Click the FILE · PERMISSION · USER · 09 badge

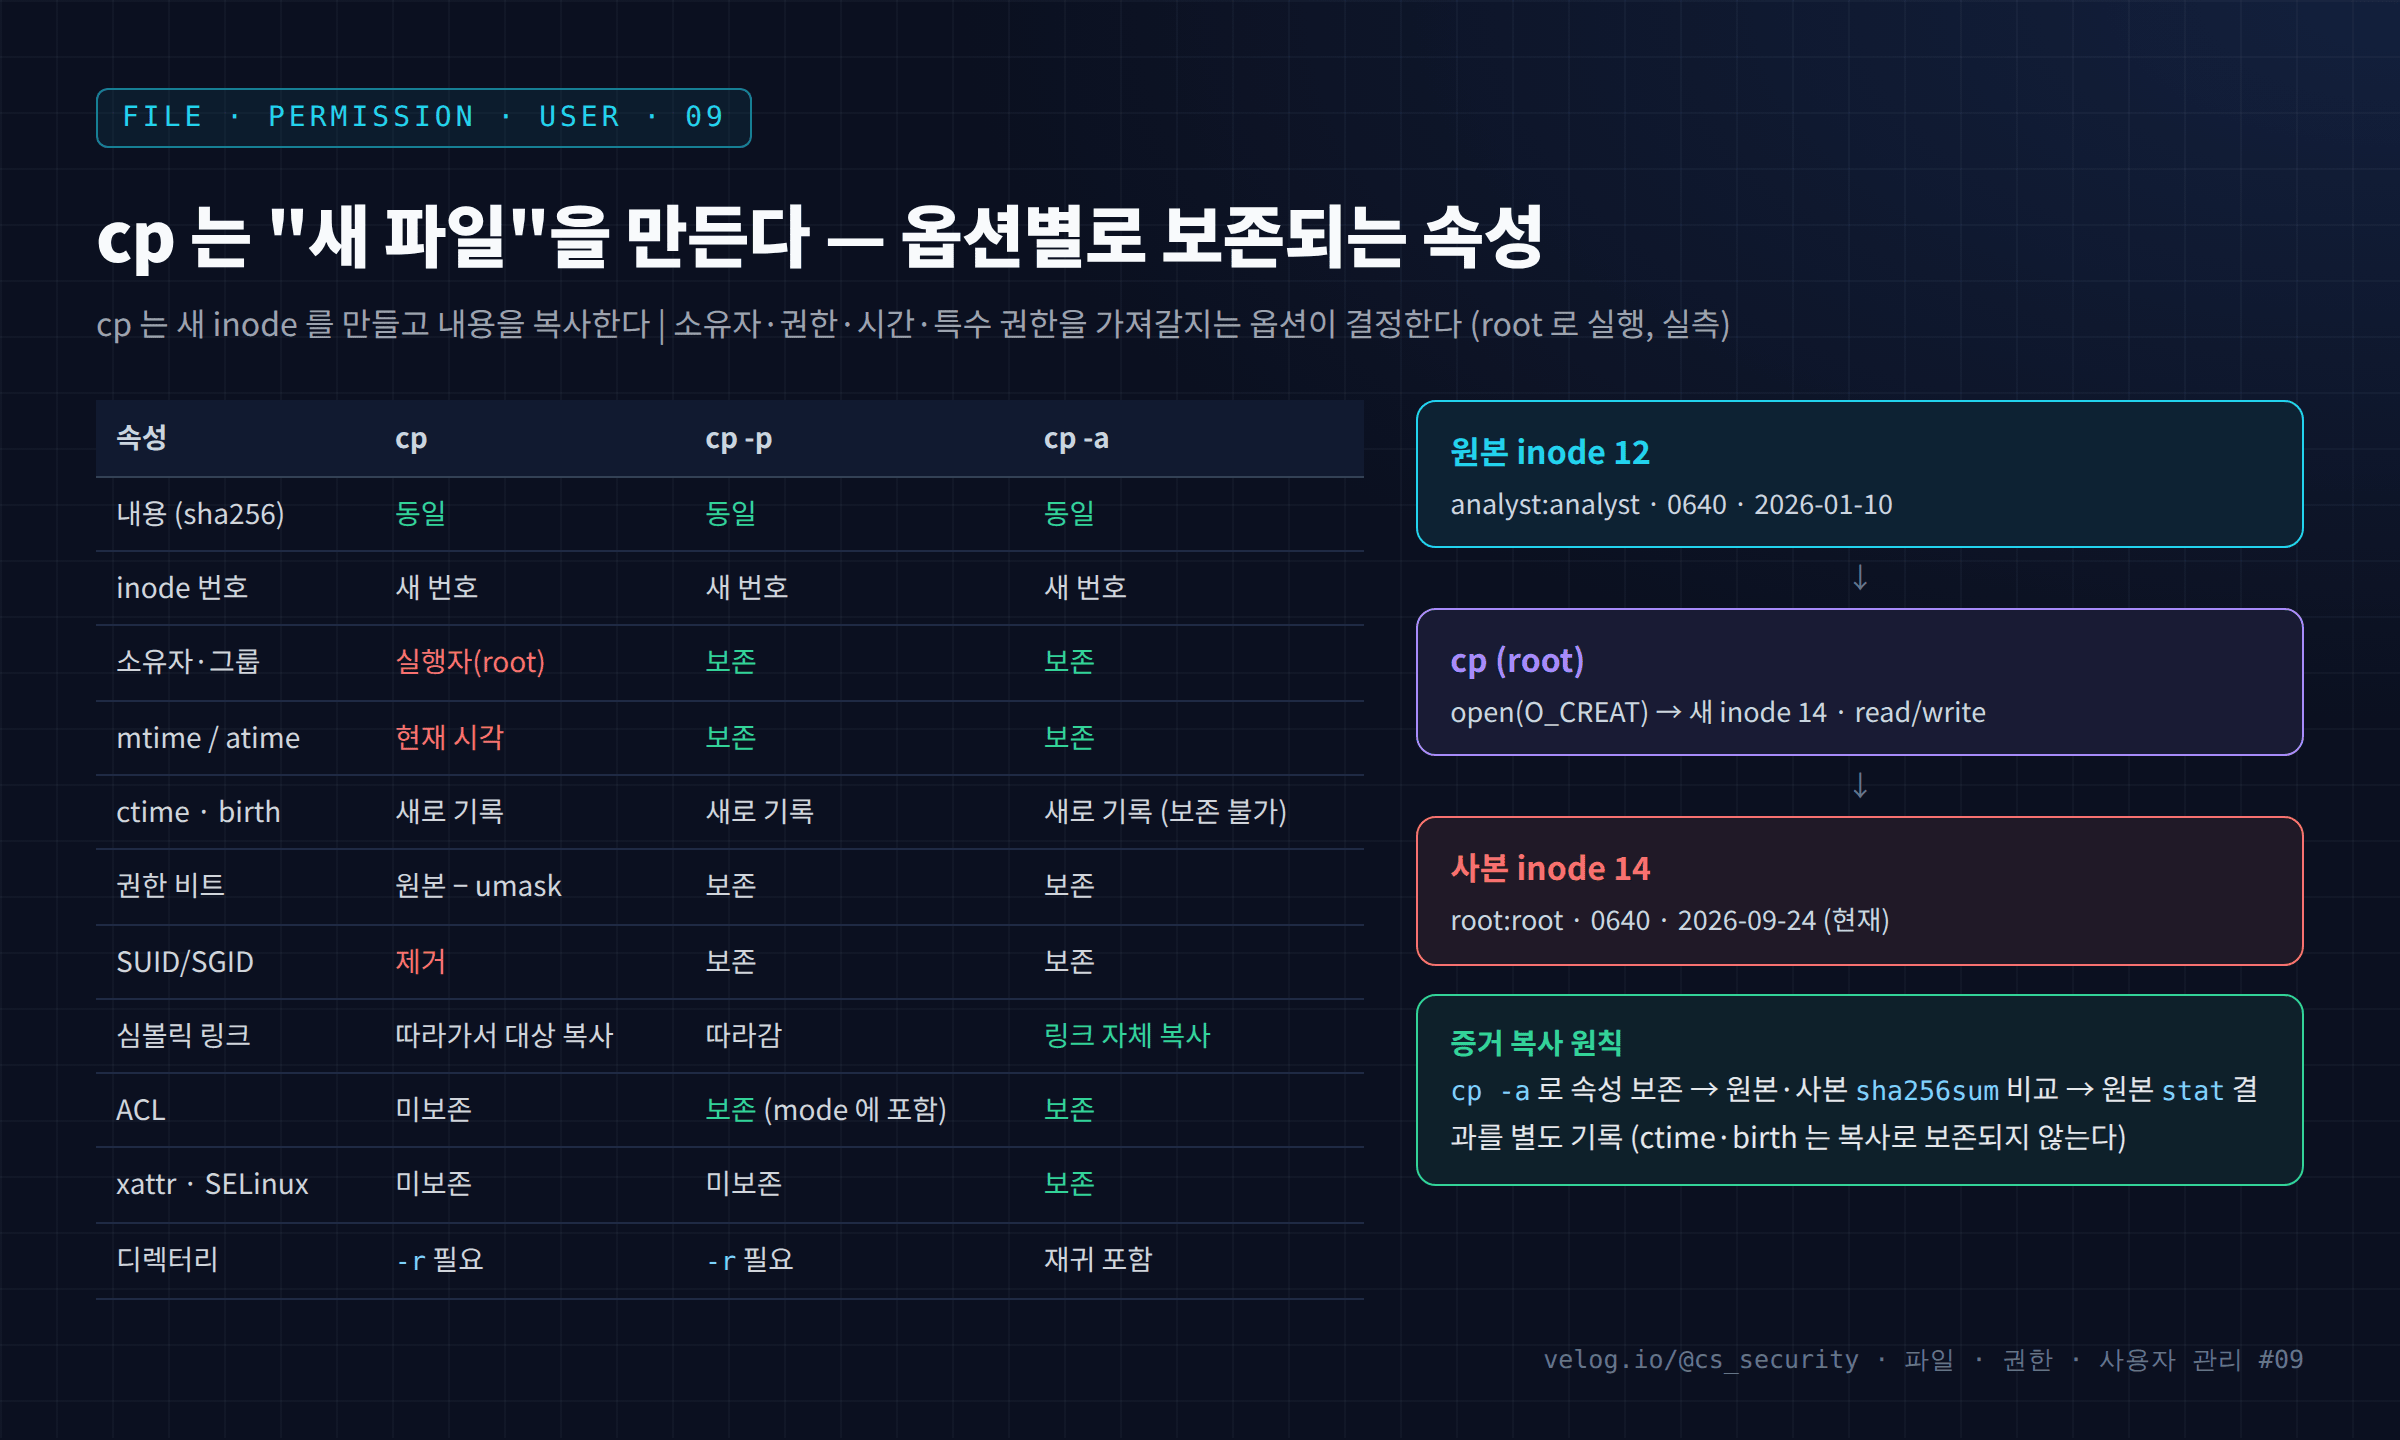pos(423,118)
